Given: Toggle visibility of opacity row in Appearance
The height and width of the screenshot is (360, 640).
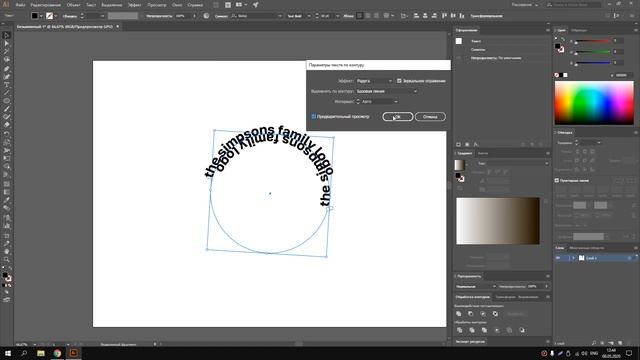Looking at the screenshot, I should pyautogui.click(x=459, y=58).
